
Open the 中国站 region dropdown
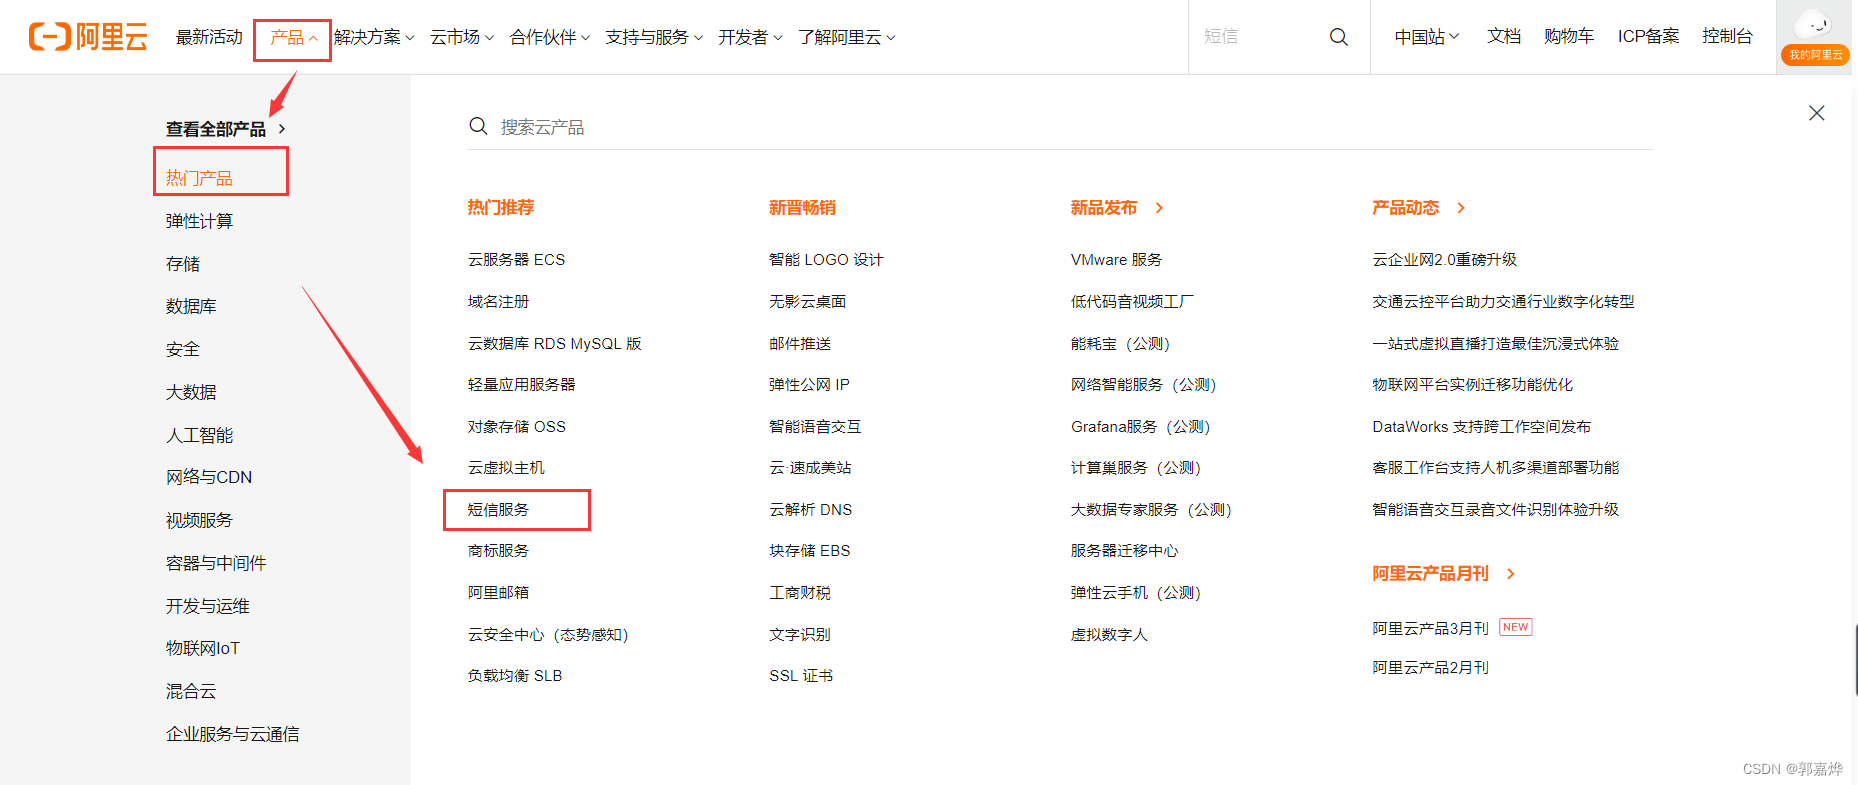pos(1427,37)
